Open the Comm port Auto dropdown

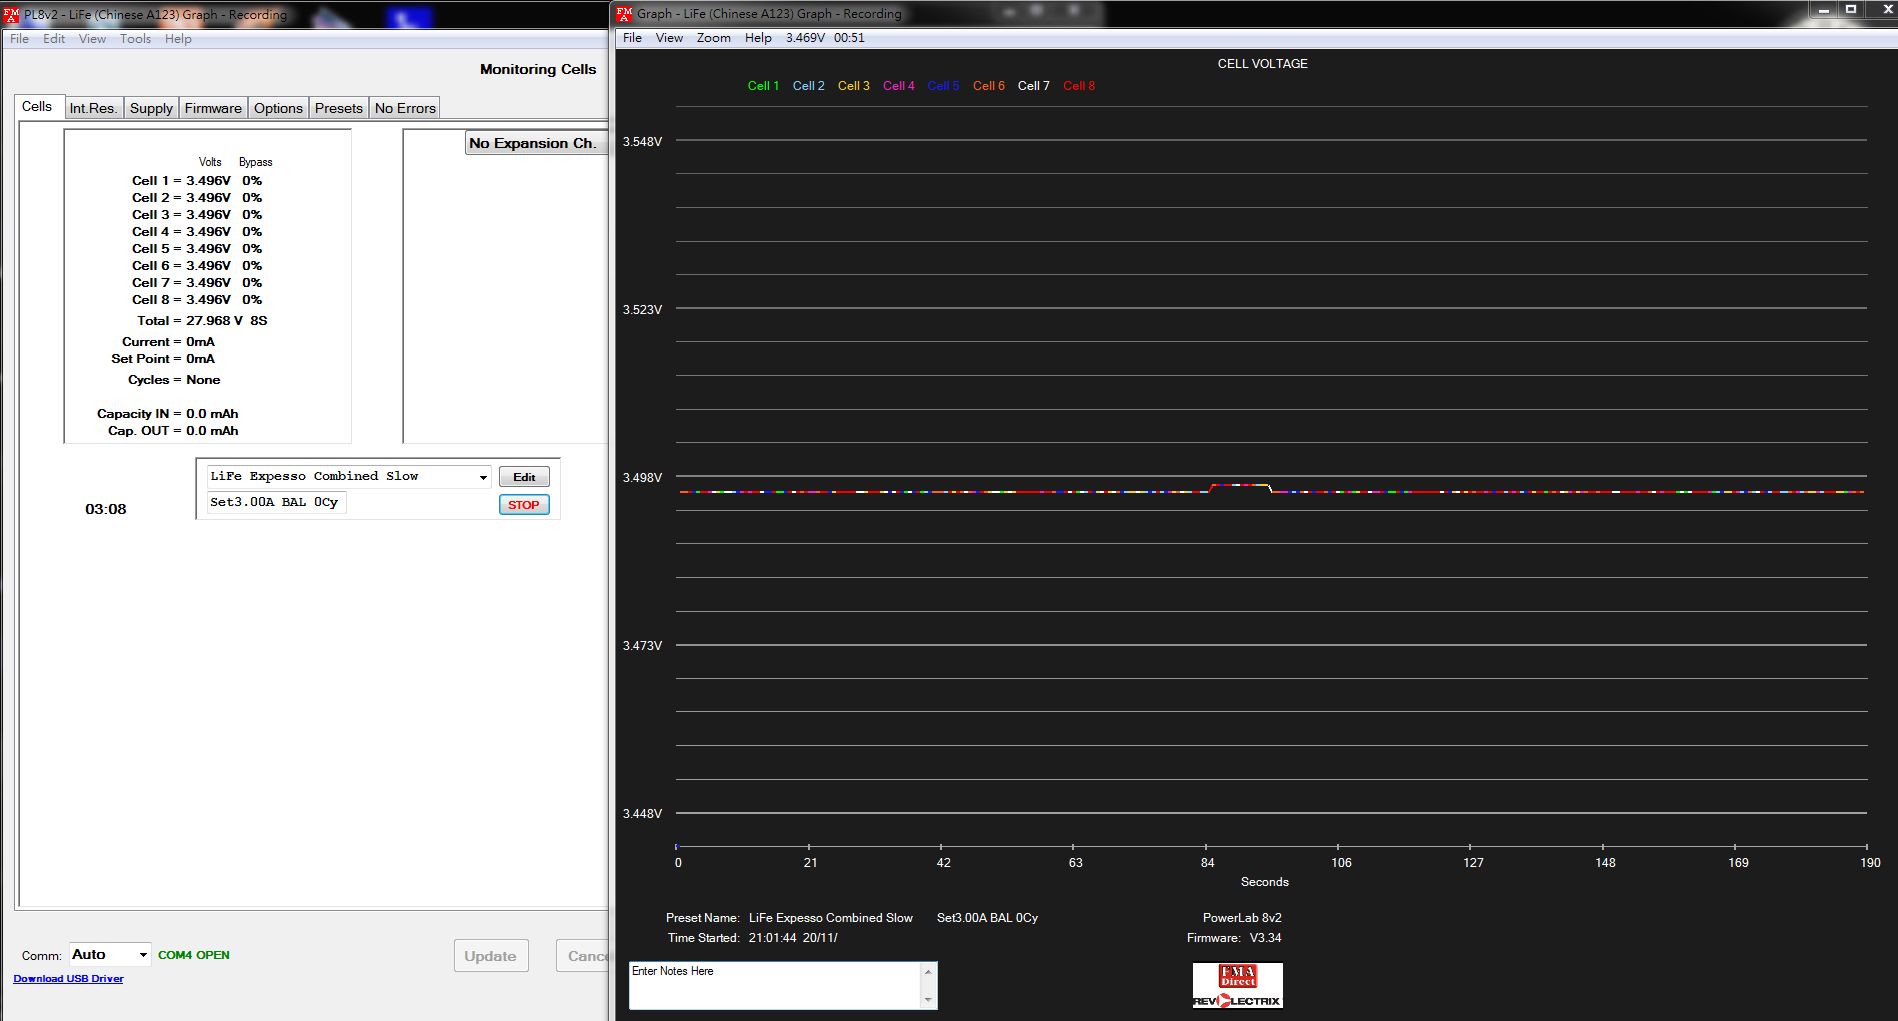(143, 955)
